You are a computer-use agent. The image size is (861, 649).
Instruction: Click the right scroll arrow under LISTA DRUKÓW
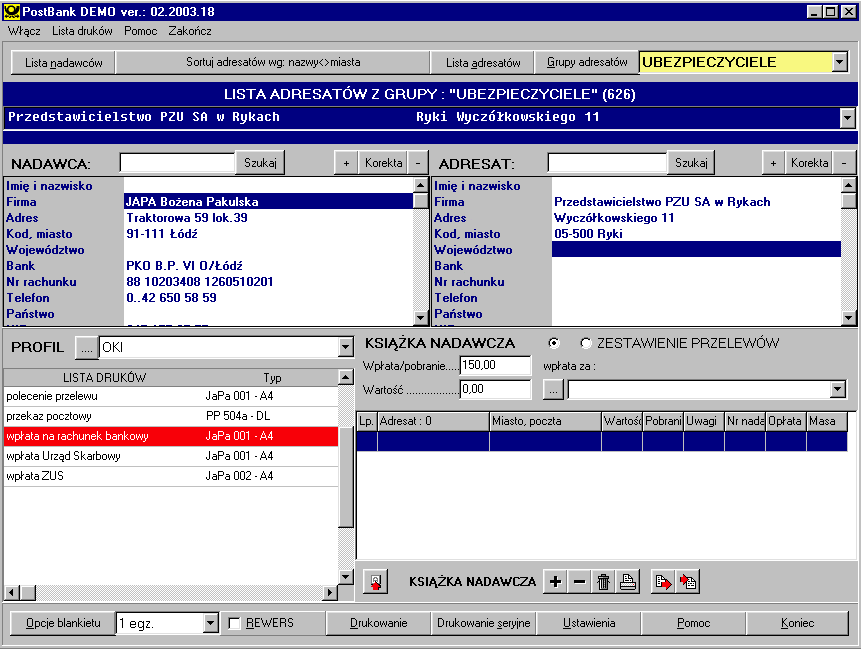pos(329,592)
